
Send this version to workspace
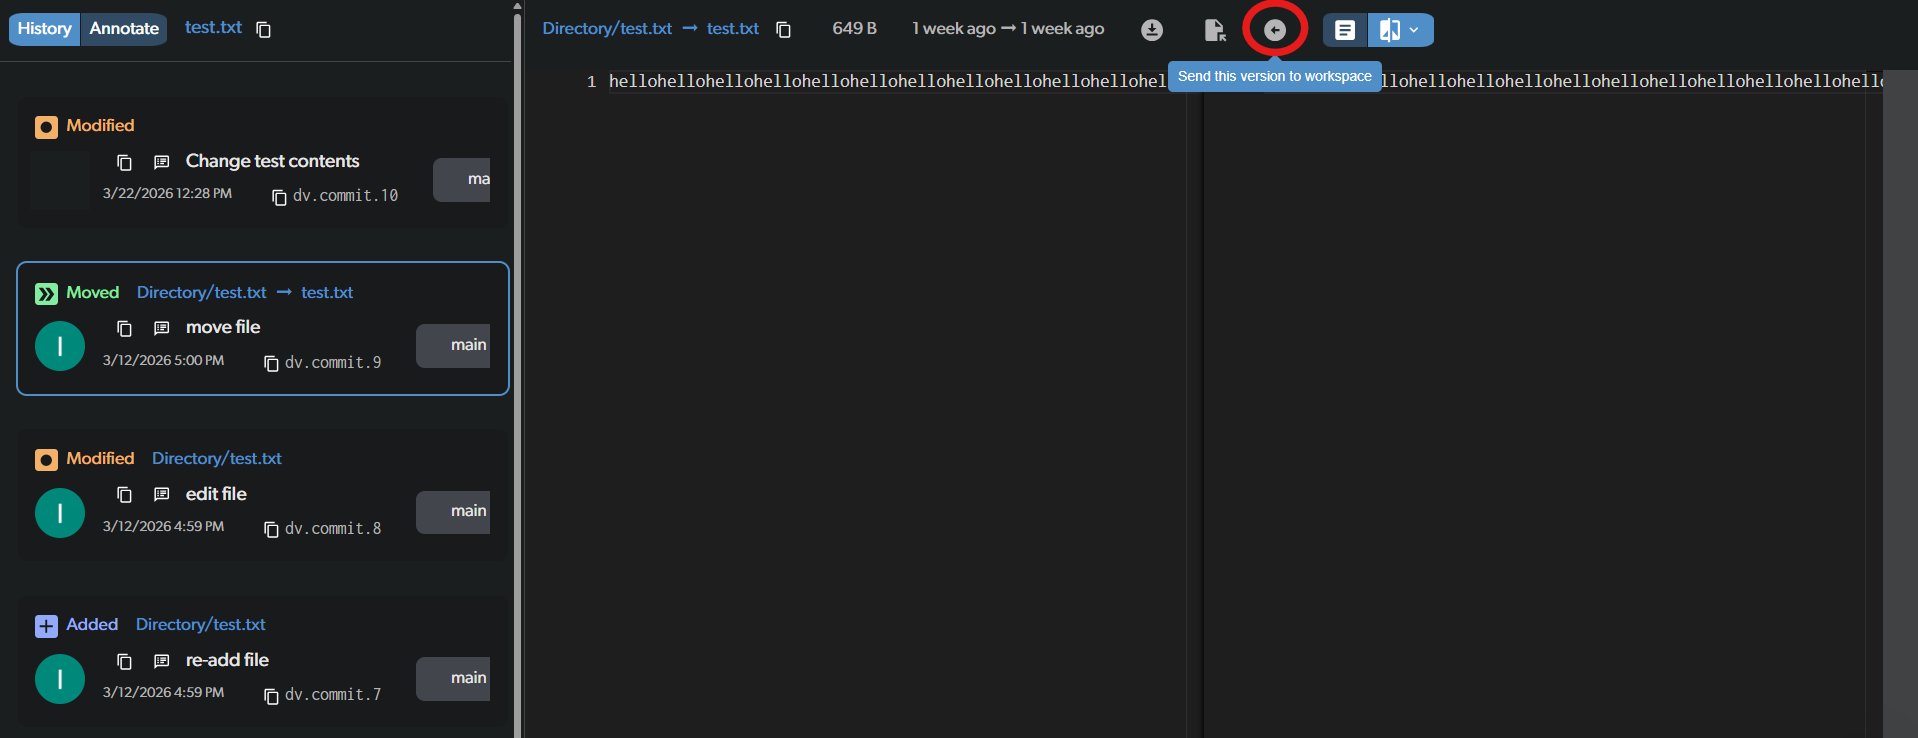(x=1274, y=30)
